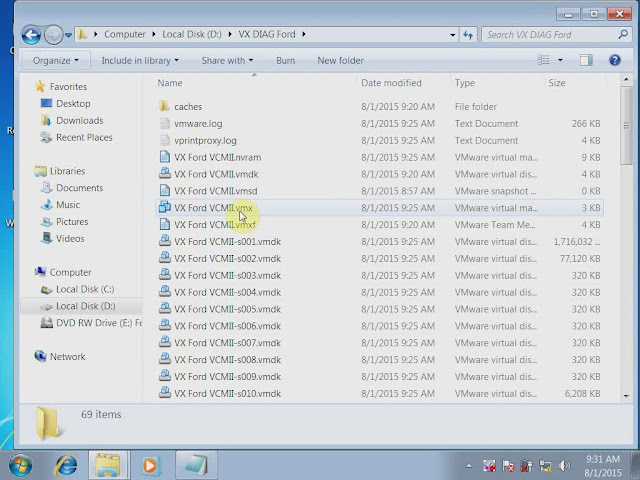Select VX Ford VCMII.vmdk disk icon

tap(164, 174)
